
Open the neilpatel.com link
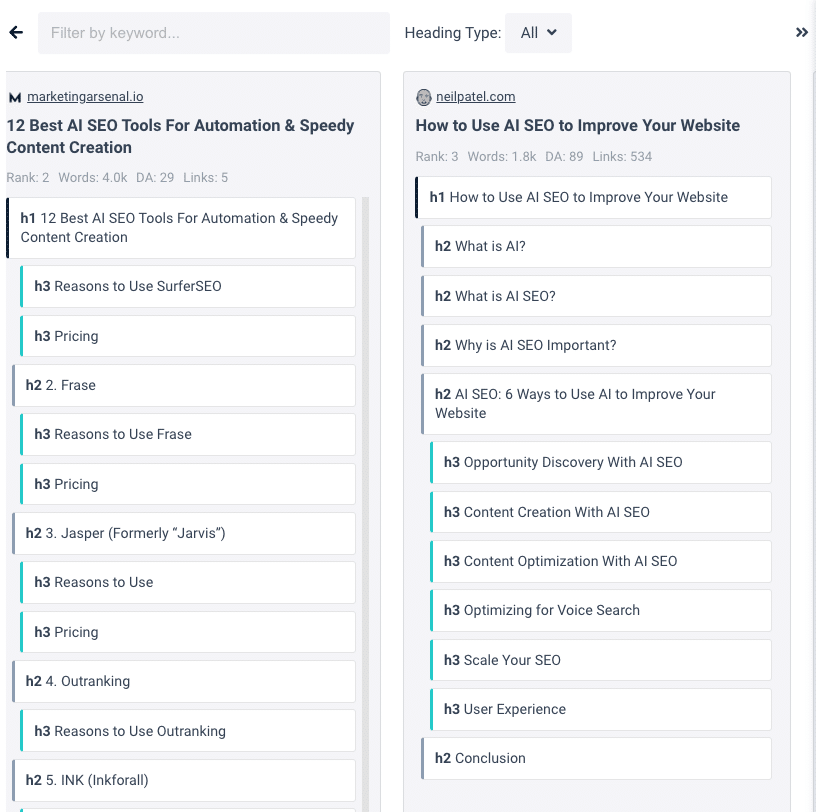475,97
